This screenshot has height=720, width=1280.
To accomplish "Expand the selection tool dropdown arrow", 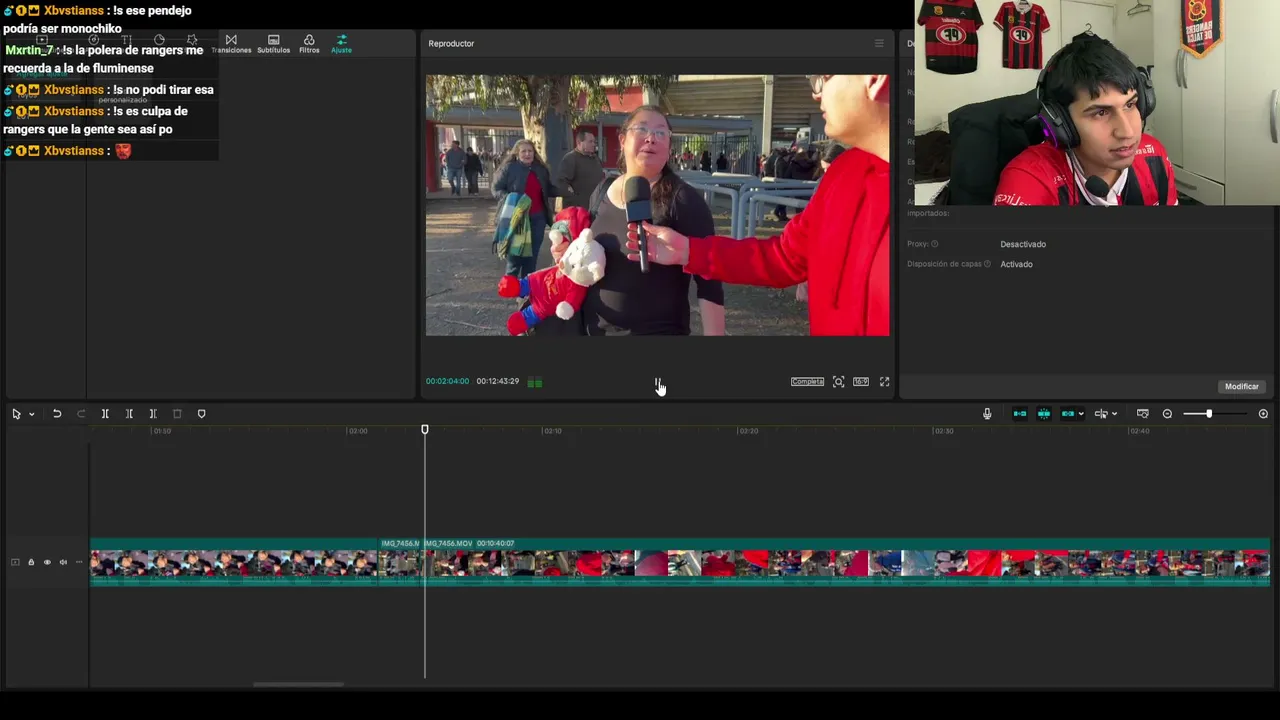I will pos(32,414).
